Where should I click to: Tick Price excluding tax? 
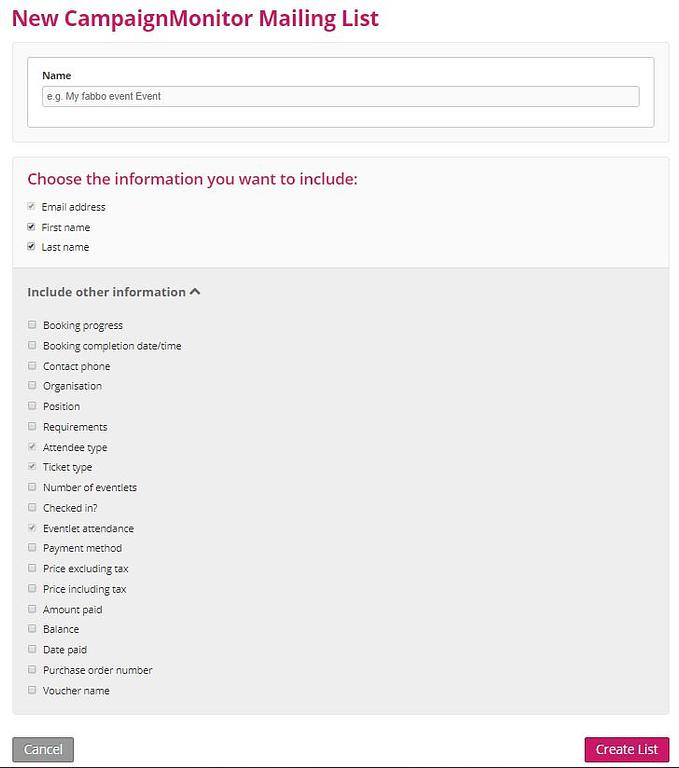32,568
